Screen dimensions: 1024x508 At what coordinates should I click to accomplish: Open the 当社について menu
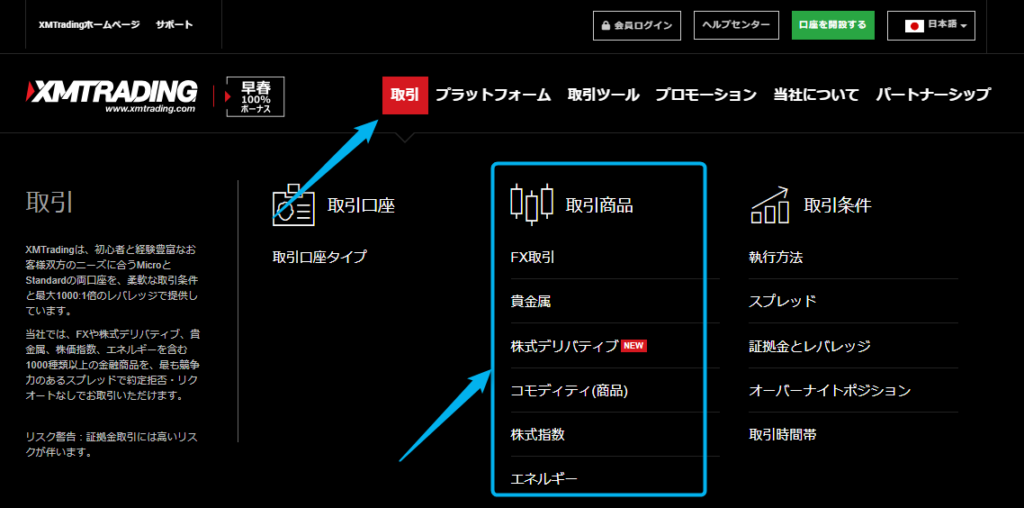pos(816,95)
